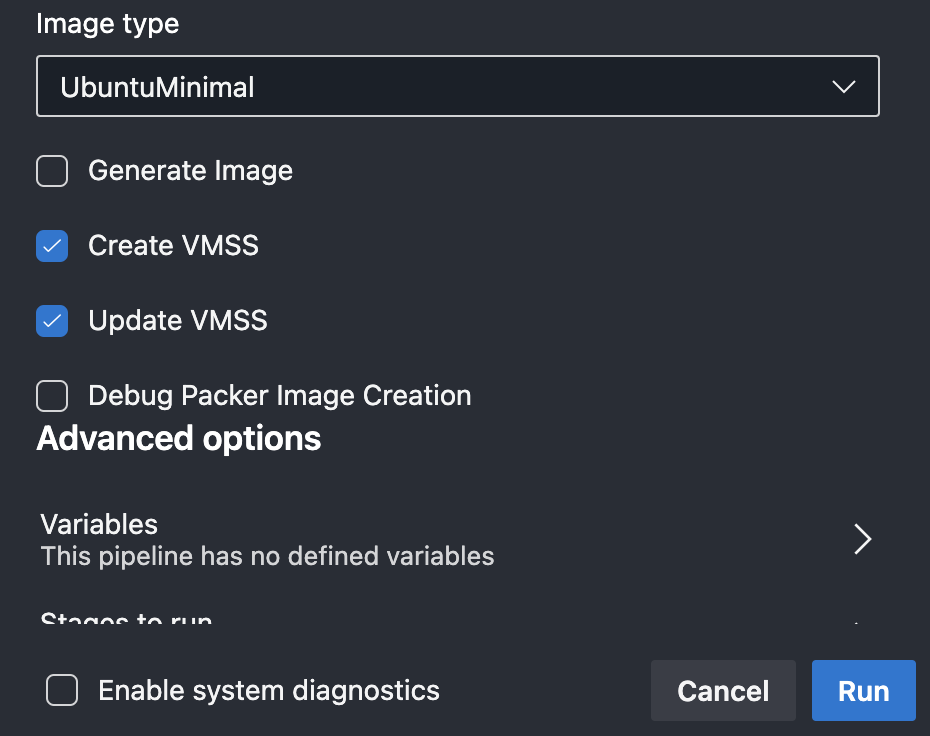This screenshot has width=930, height=736.
Task: Expand the Variables section
Action: pos(450,538)
